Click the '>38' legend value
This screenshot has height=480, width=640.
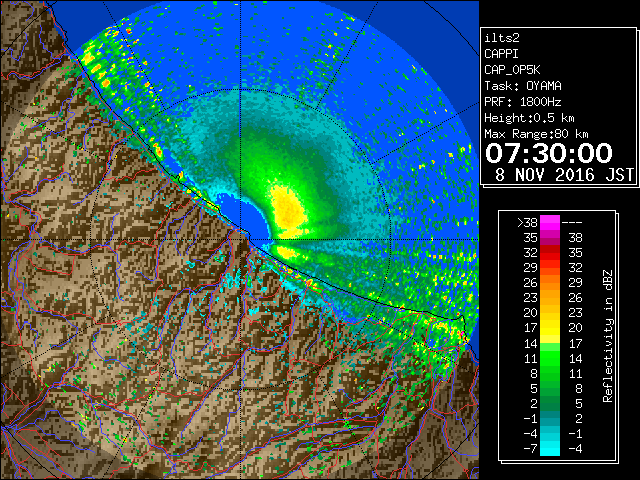[x=527, y=222]
